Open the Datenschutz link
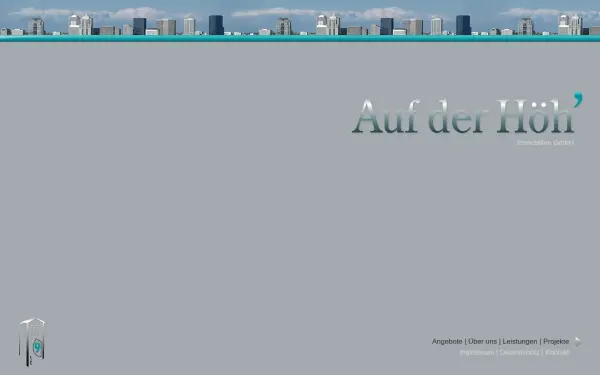600x375 pixels. tap(519, 352)
